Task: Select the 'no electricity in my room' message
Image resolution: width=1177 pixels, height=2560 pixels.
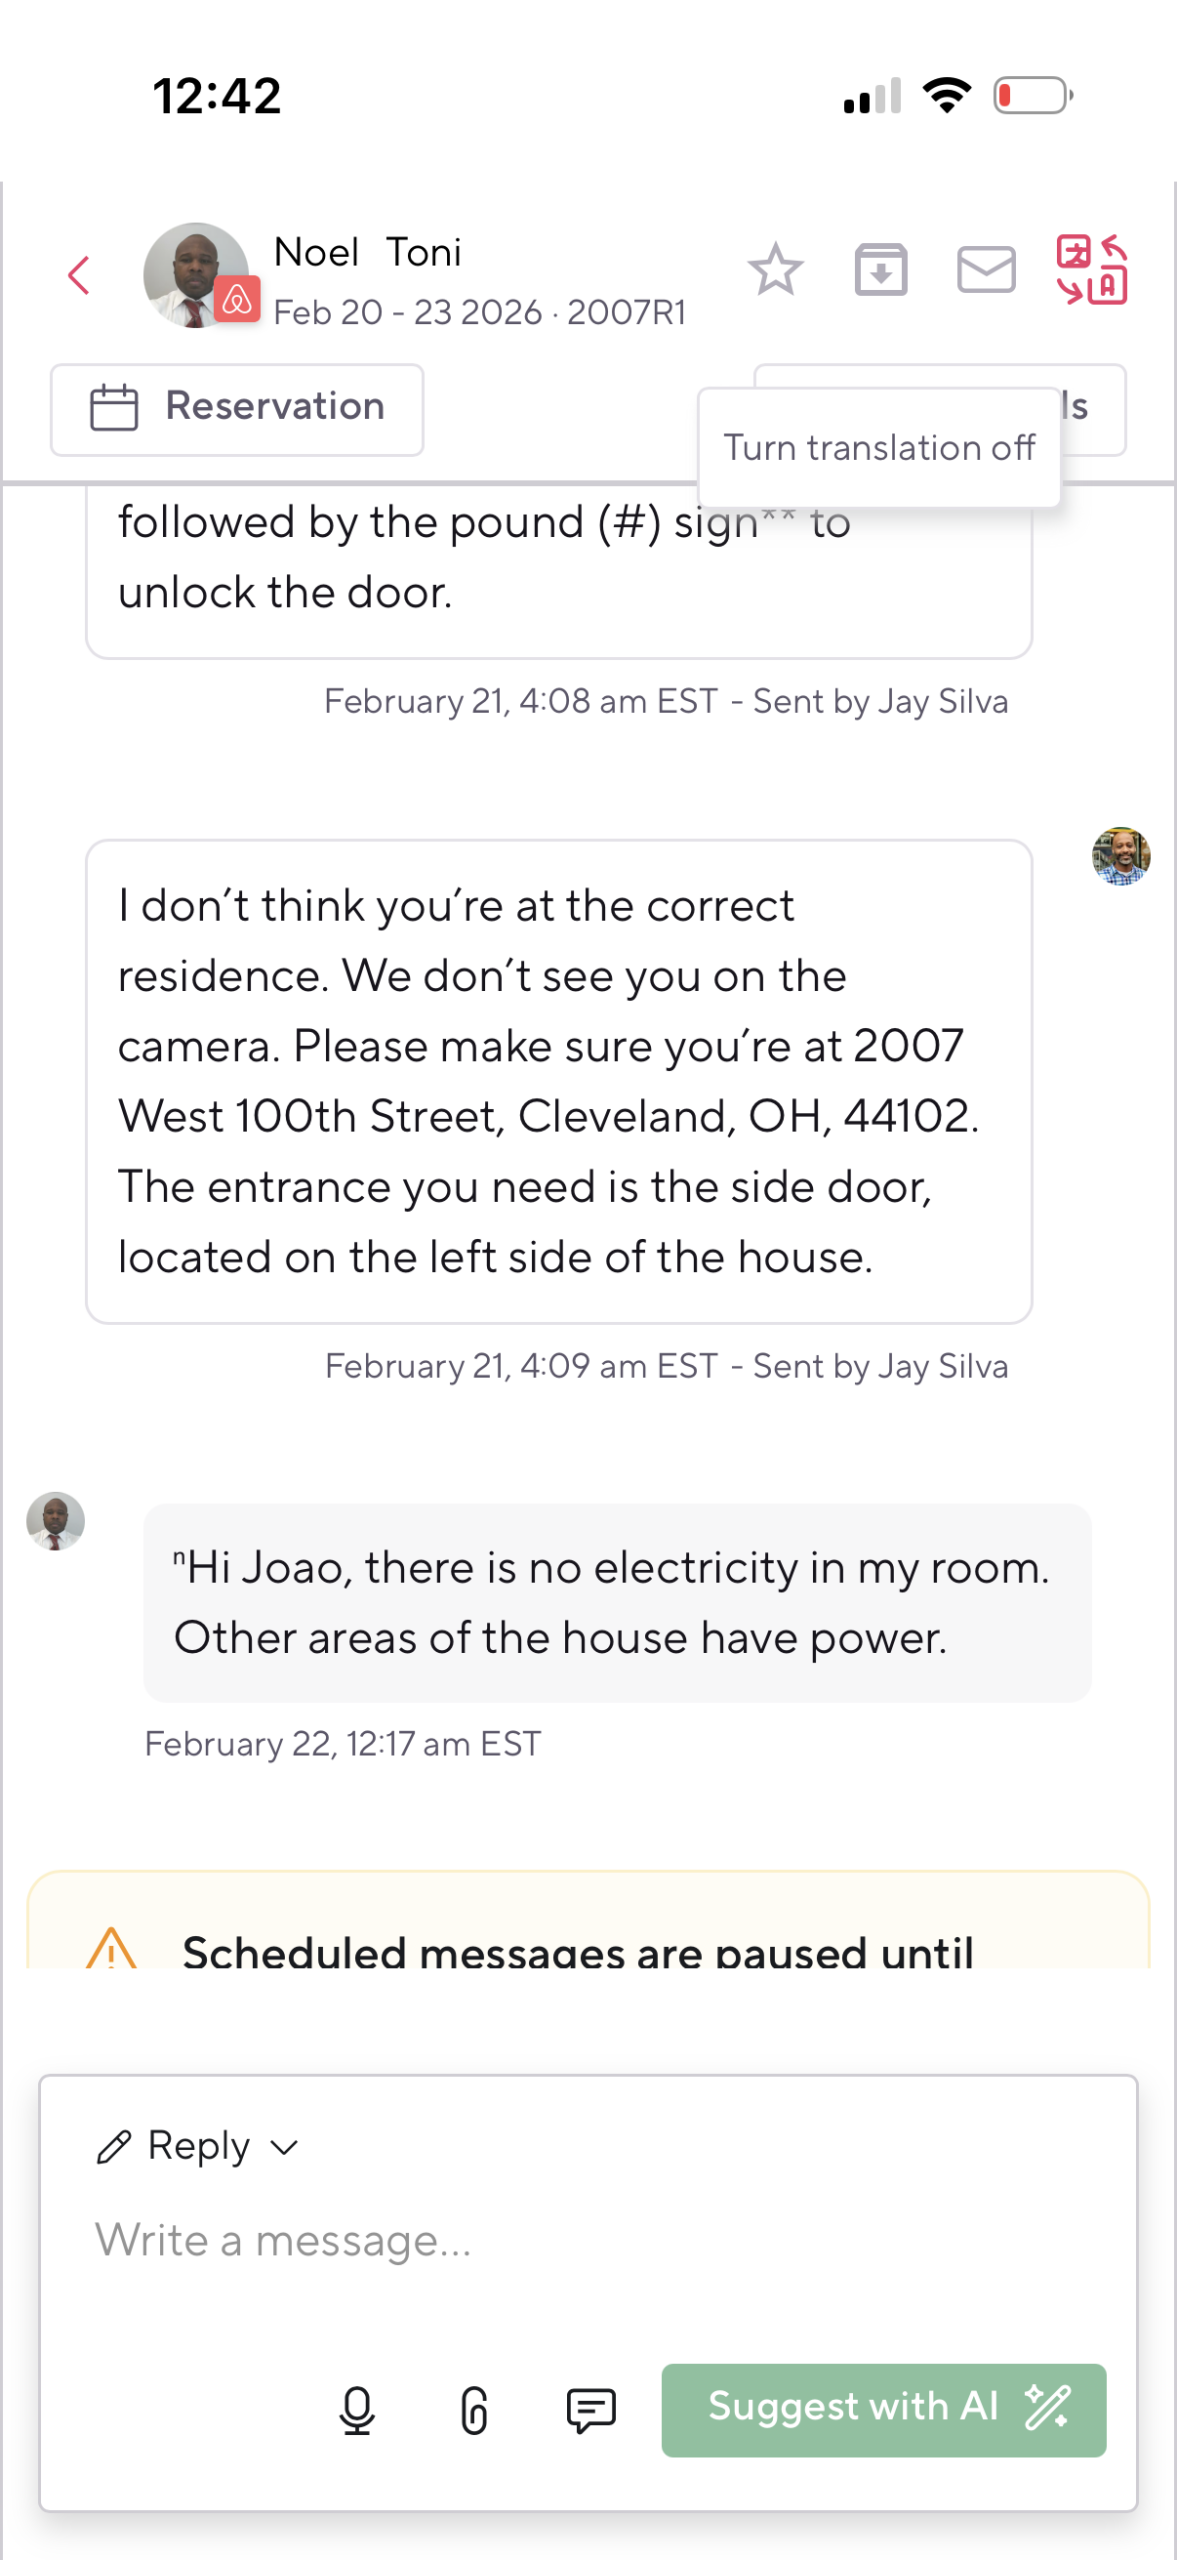Action: 616,1602
